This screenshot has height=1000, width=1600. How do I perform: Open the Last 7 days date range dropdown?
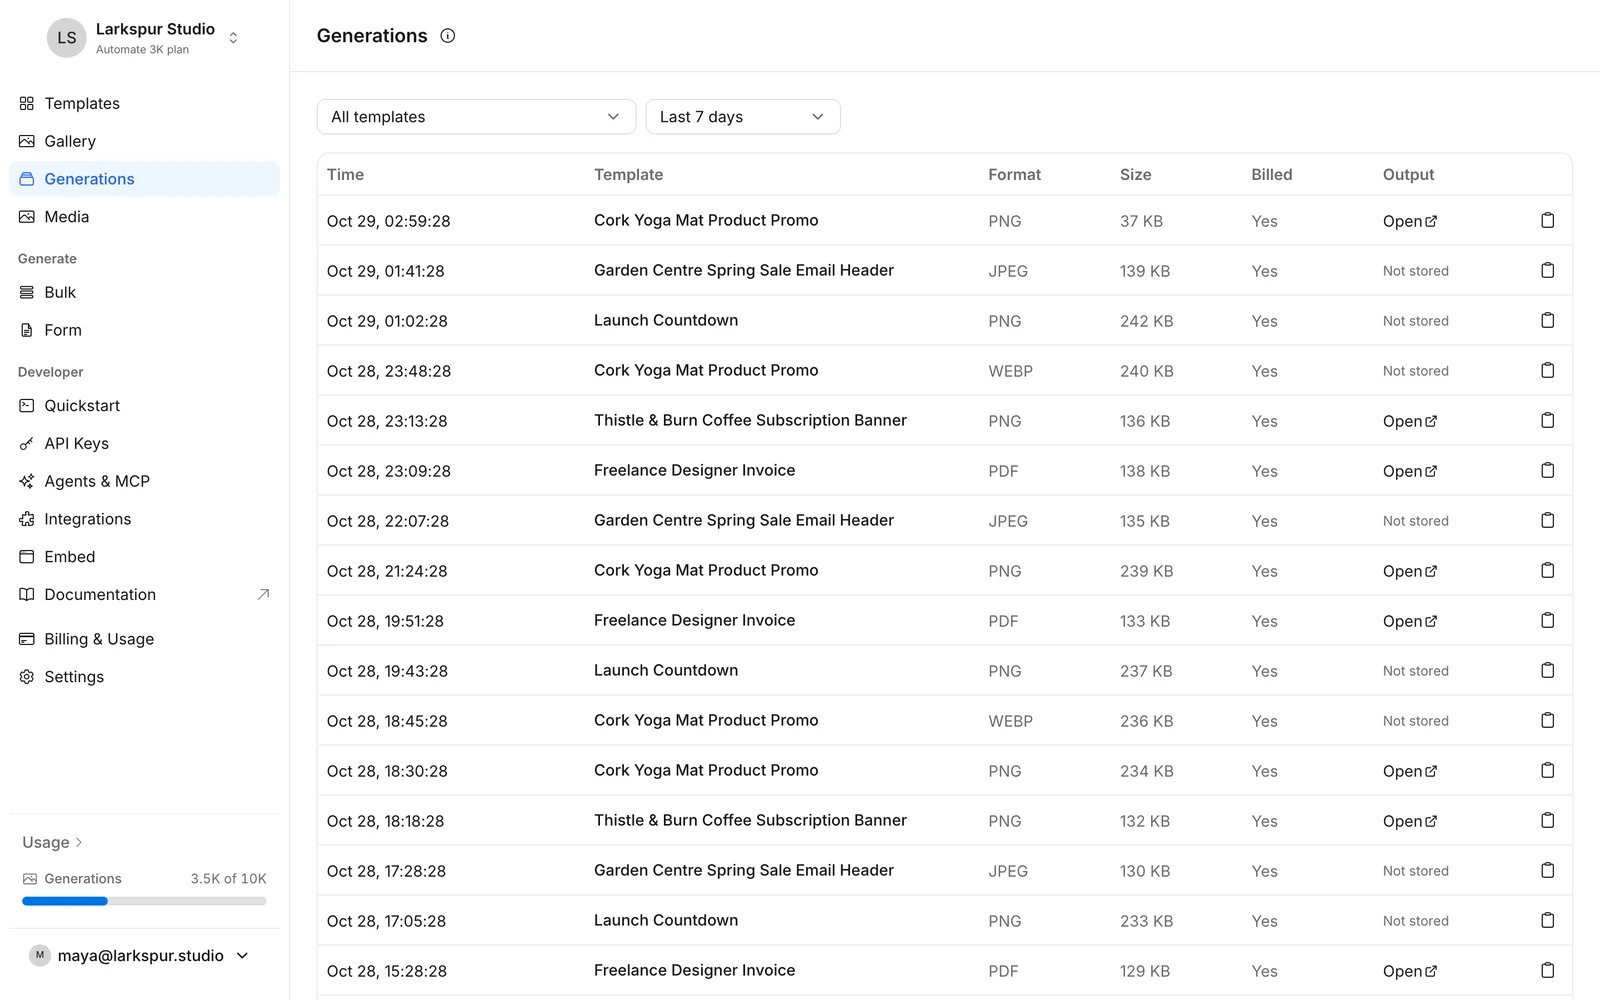(x=743, y=117)
